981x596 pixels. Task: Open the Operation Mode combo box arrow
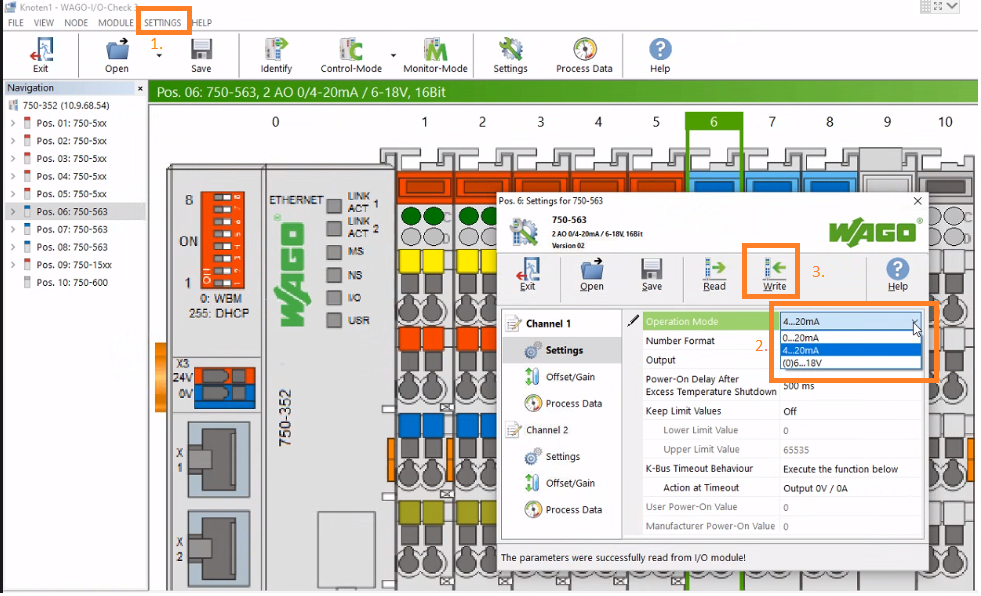pyautogui.click(x=915, y=321)
